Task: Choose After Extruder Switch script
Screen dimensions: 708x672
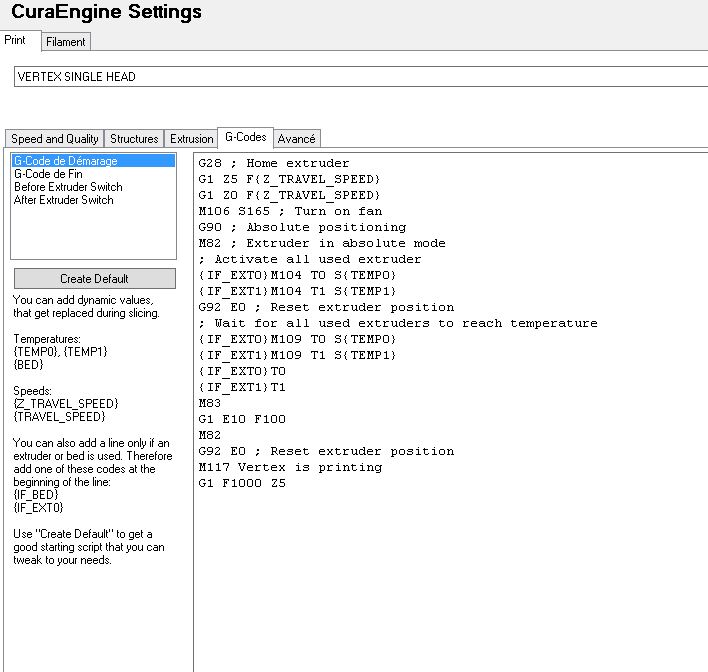Action: (x=64, y=200)
